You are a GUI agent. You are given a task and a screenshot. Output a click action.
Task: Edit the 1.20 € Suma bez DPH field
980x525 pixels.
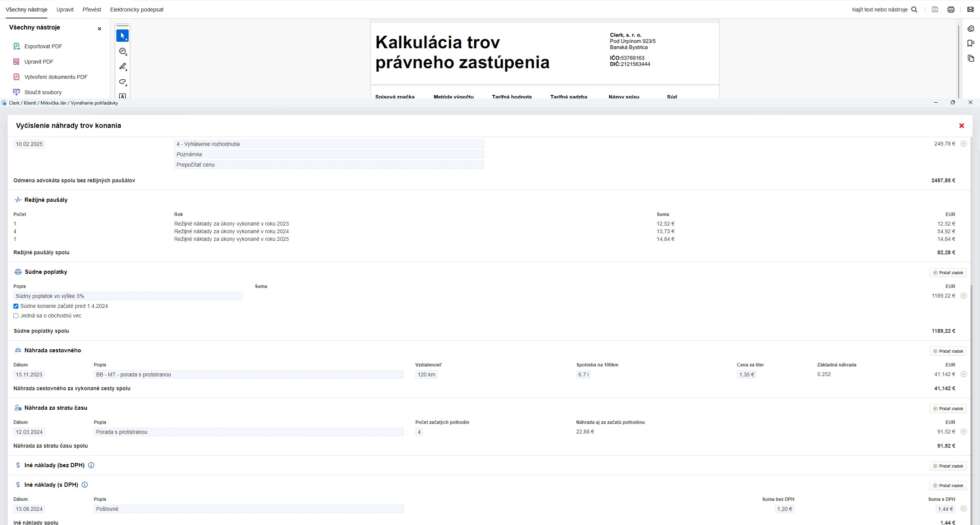tap(784, 509)
